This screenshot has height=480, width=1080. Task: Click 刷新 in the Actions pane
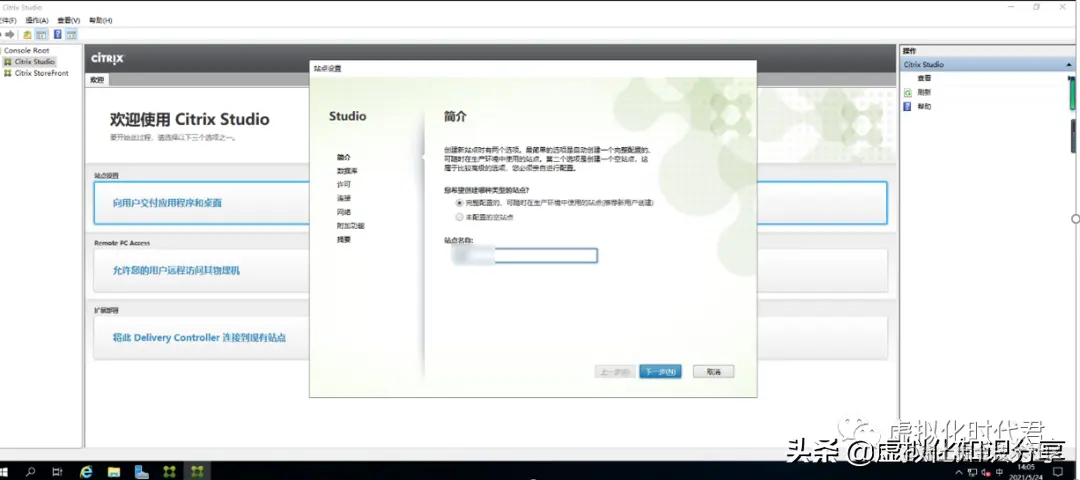coord(924,92)
